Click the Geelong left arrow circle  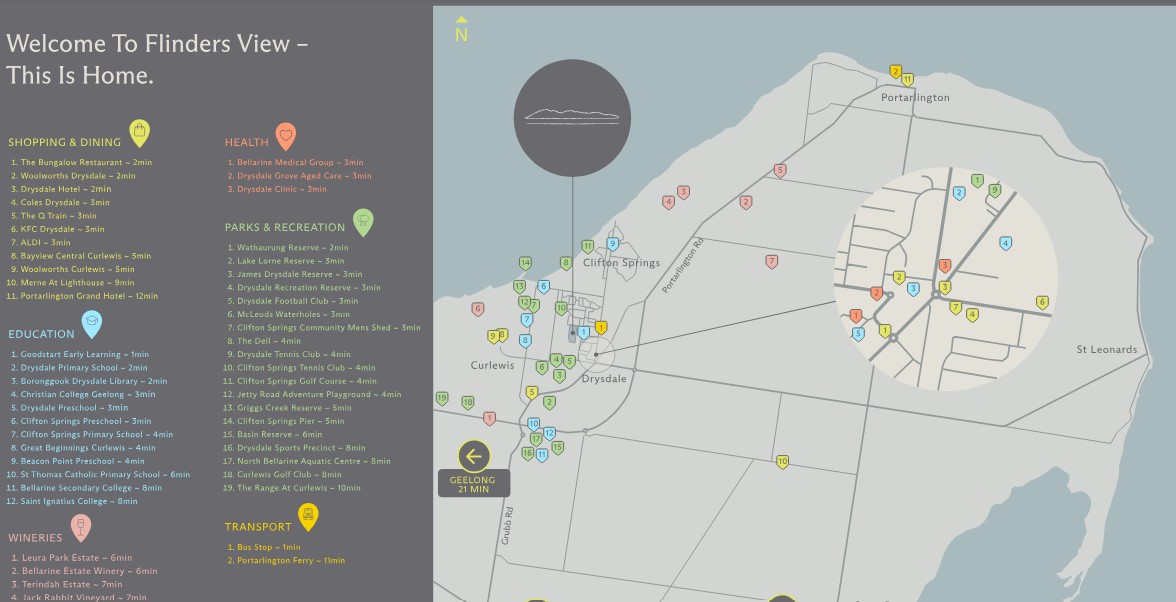click(473, 456)
